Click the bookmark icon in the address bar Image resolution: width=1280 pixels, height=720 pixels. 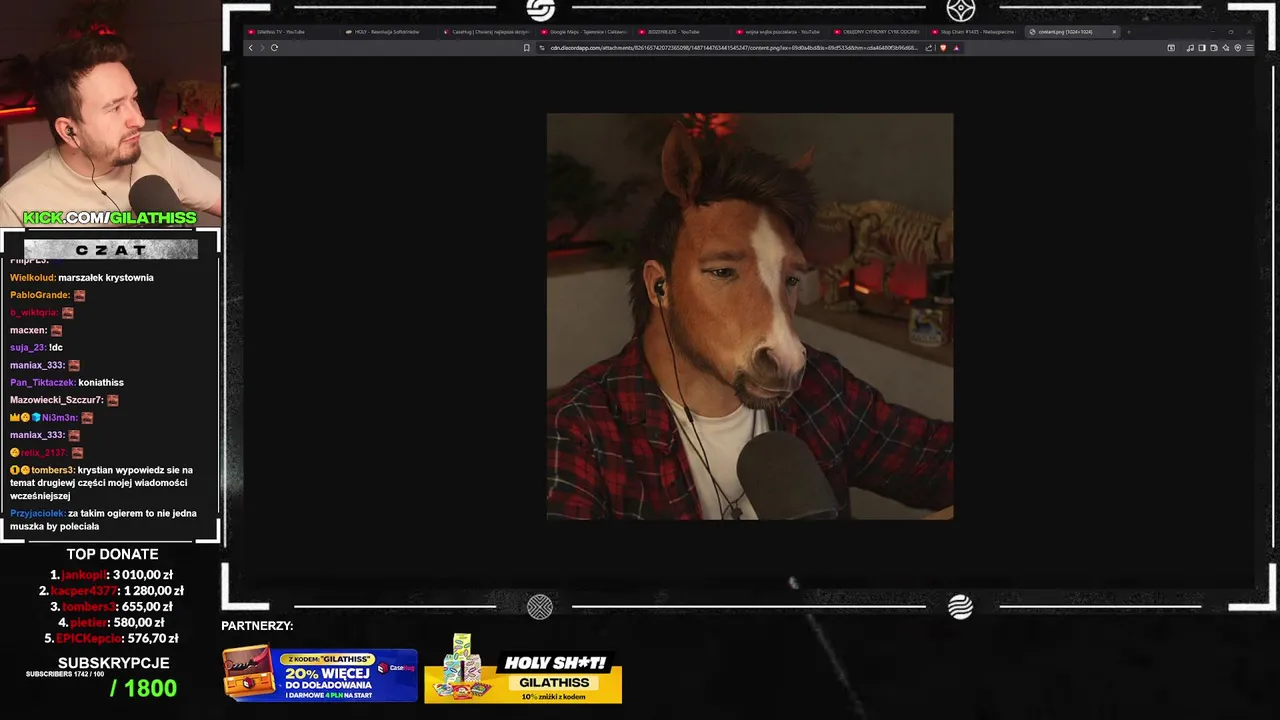coord(526,47)
